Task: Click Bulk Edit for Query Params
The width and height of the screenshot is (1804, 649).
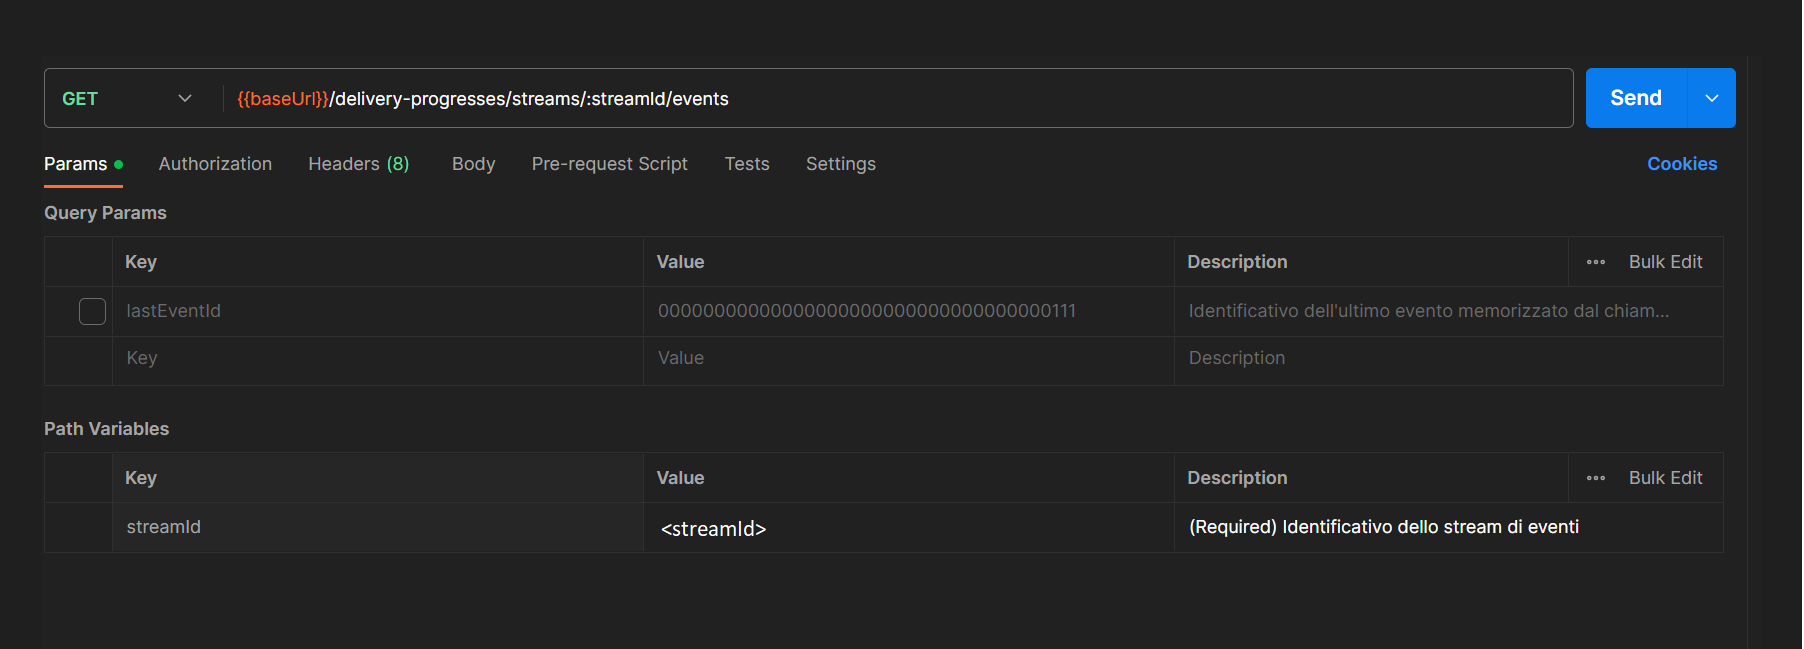Action: pos(1665,262)
